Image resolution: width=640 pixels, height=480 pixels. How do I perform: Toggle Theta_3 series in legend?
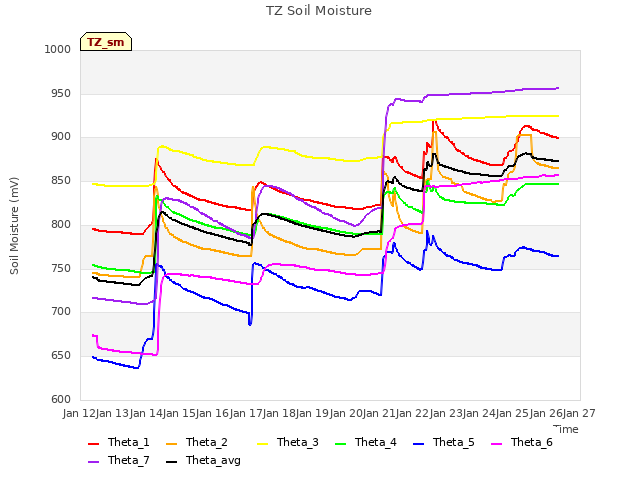click(x=288, y=442)
